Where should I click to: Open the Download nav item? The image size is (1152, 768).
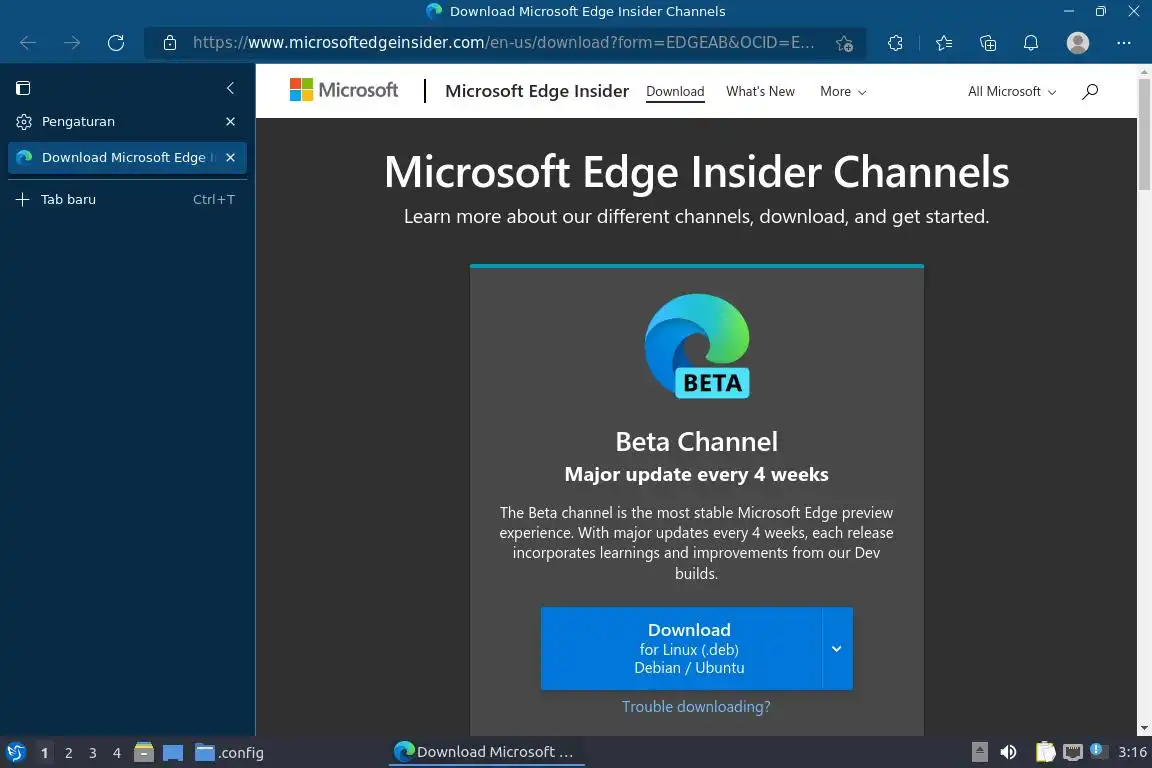point(675,91)
